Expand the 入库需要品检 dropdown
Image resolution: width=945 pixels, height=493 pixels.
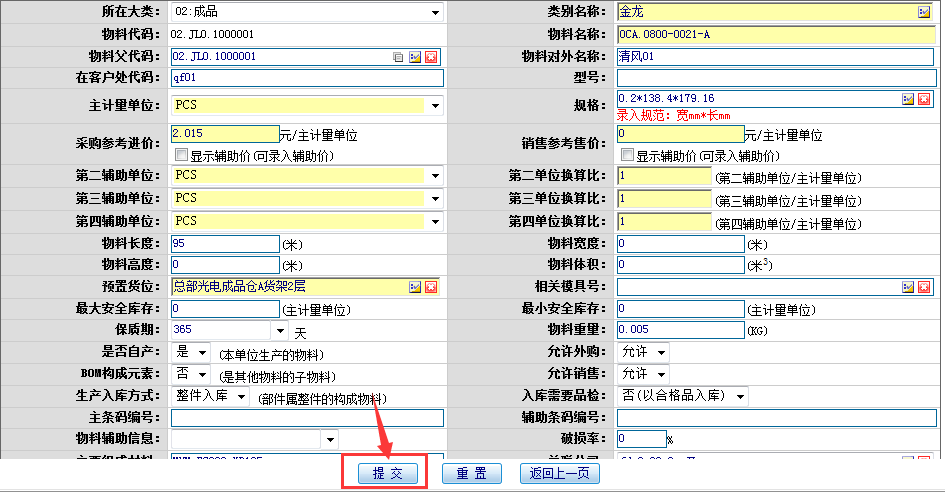click(739, 397)
